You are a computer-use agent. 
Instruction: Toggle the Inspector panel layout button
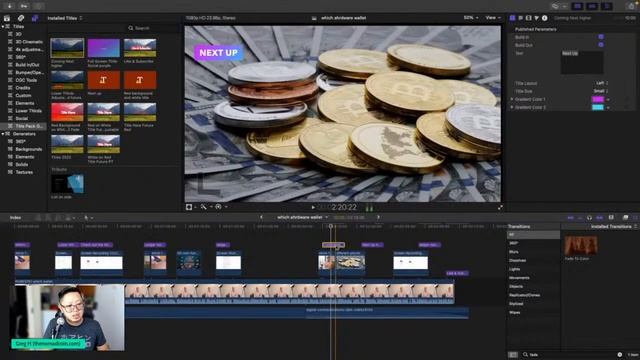click(x=607, y=6)
